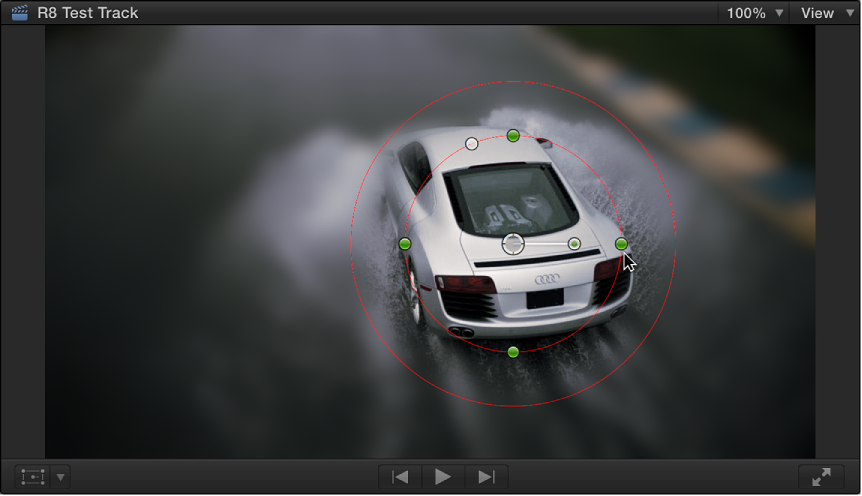The height and width of the screenshot is (496, 862).
Task: Click the center position handle of the mask
Action: pyautogui.click(x=513, y=244)
